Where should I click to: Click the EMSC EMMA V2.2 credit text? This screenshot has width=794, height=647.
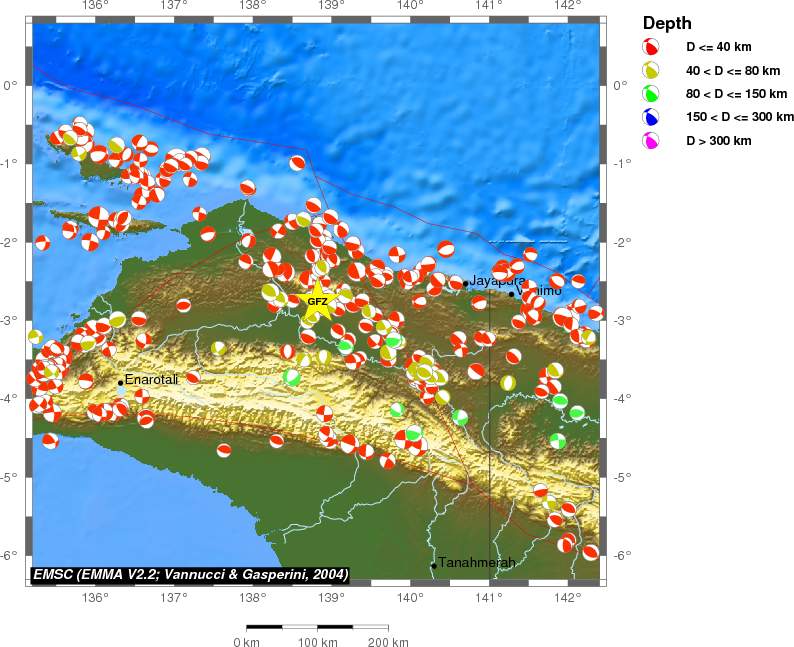191,574
